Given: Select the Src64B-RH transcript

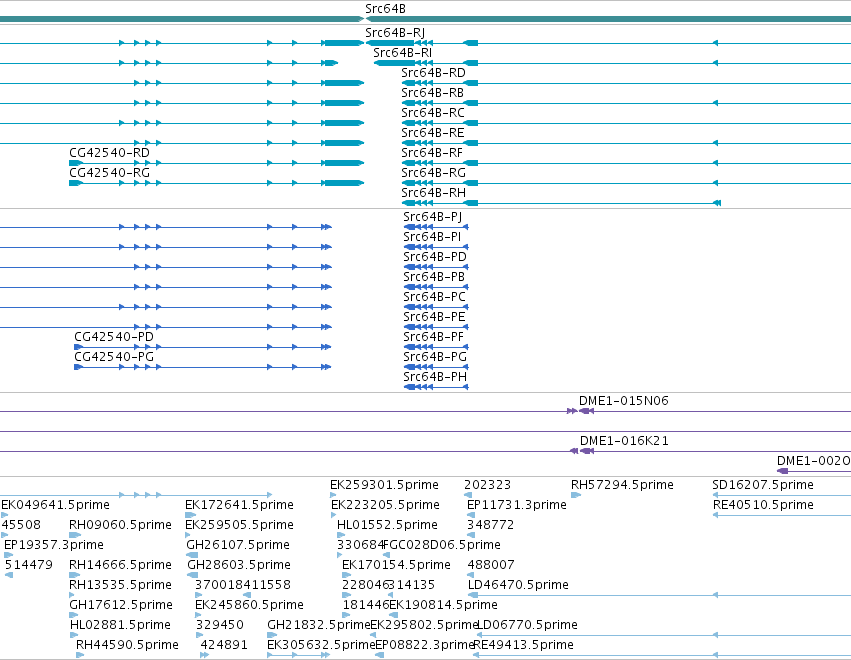Looking at the screenshot, I should pos(433,193).
